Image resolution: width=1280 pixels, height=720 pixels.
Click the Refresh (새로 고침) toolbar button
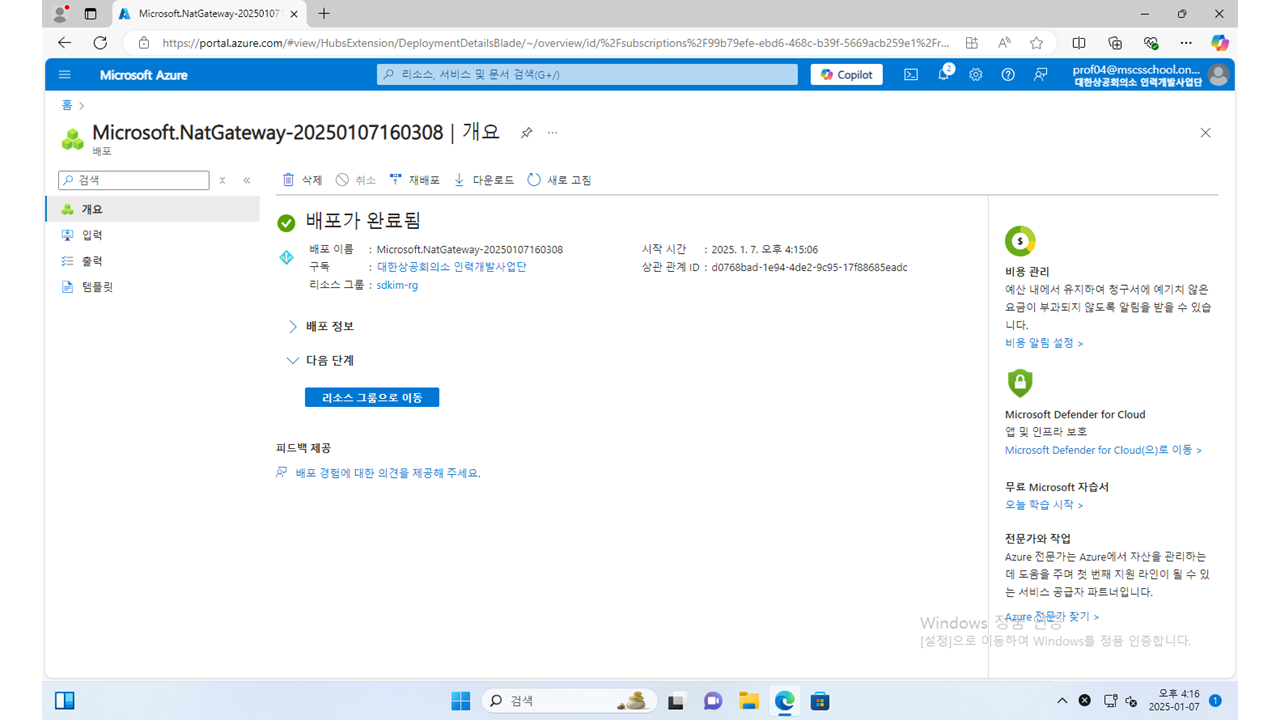pos(559,180)
